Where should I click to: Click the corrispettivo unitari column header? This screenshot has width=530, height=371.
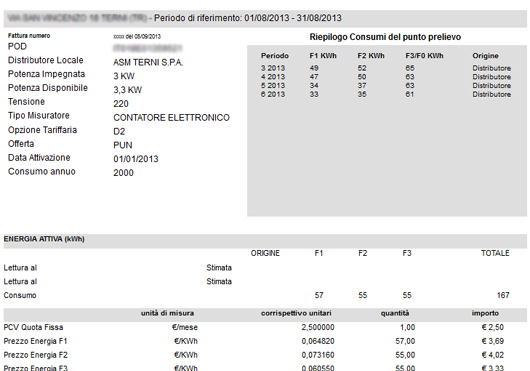pyautogui.click(x=296, y=313)
